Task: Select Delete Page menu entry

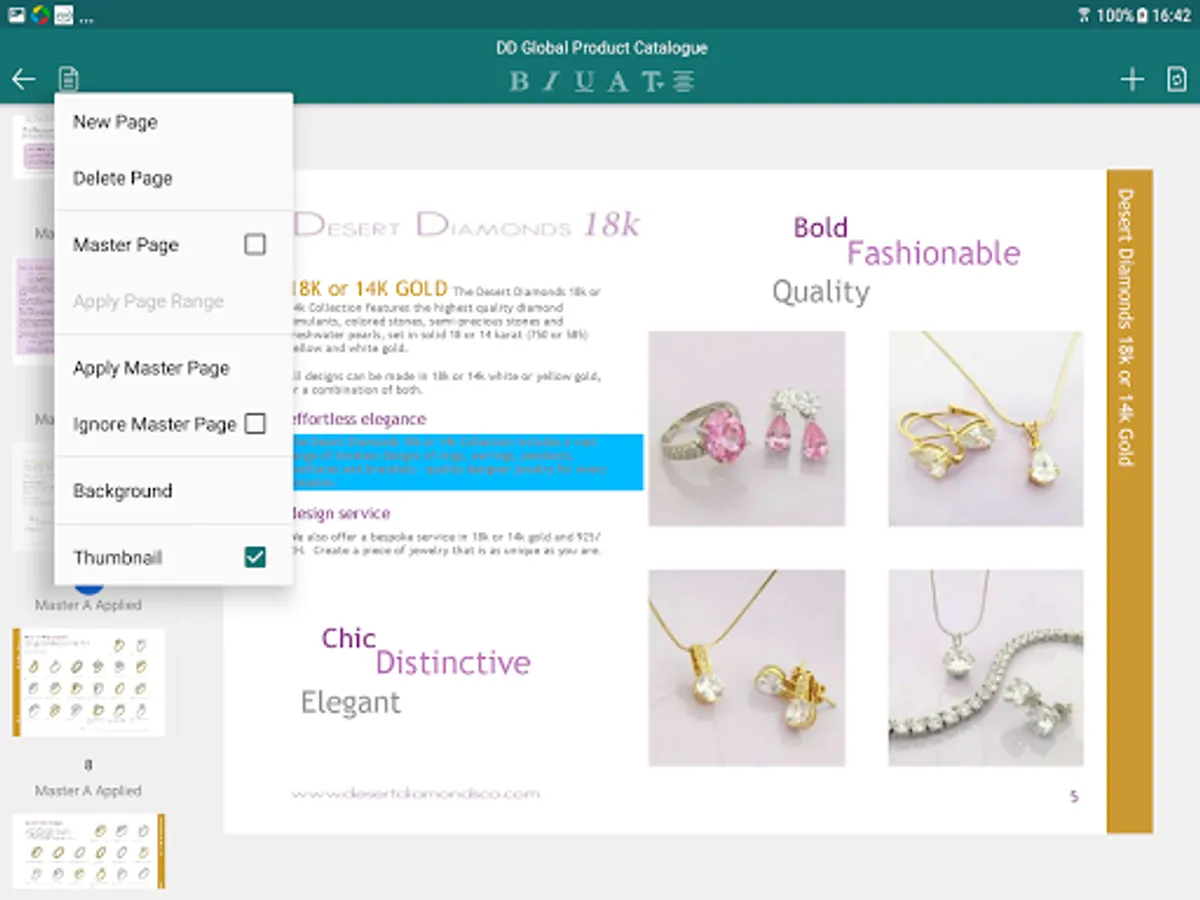Action: pyautogui.click(x=123, y=178)
